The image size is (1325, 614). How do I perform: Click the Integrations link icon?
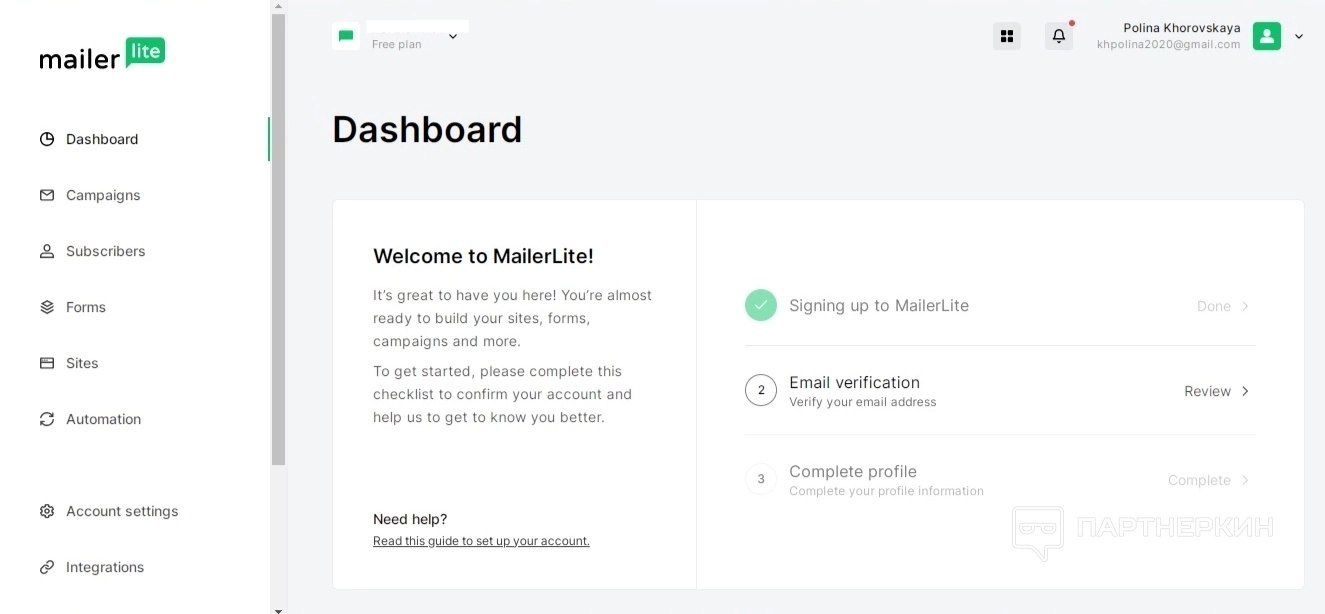tap(47, 567)
